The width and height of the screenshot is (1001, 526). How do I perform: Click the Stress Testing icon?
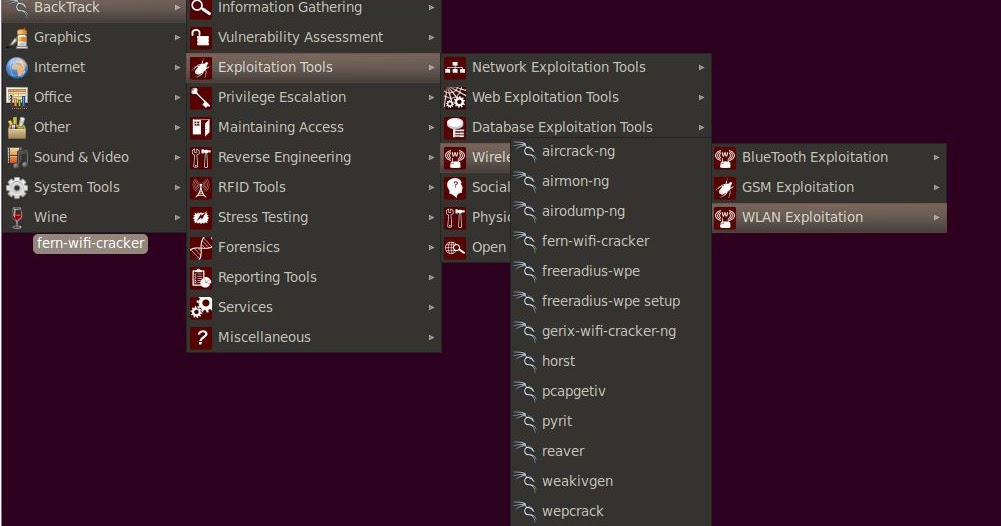[x=201, y=217]
